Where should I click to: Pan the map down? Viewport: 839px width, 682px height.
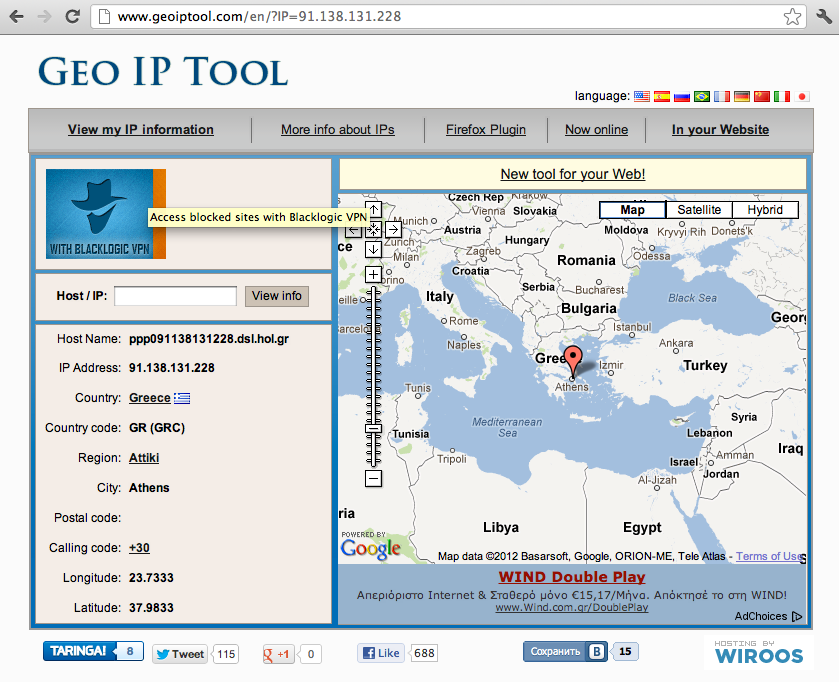pos(373,250)
